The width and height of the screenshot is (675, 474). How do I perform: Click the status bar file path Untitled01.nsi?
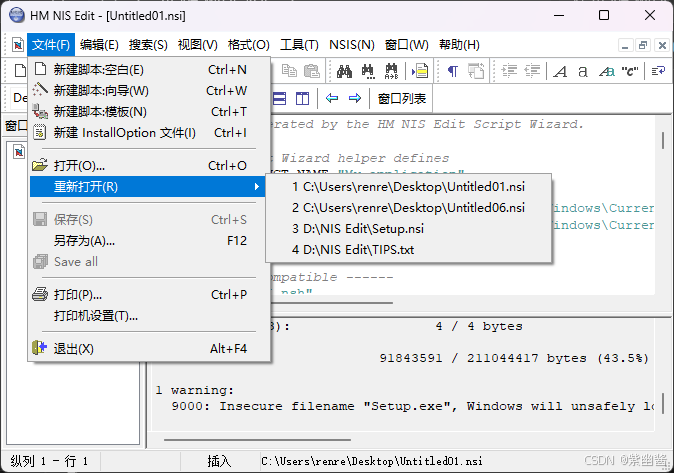(372, 462)
